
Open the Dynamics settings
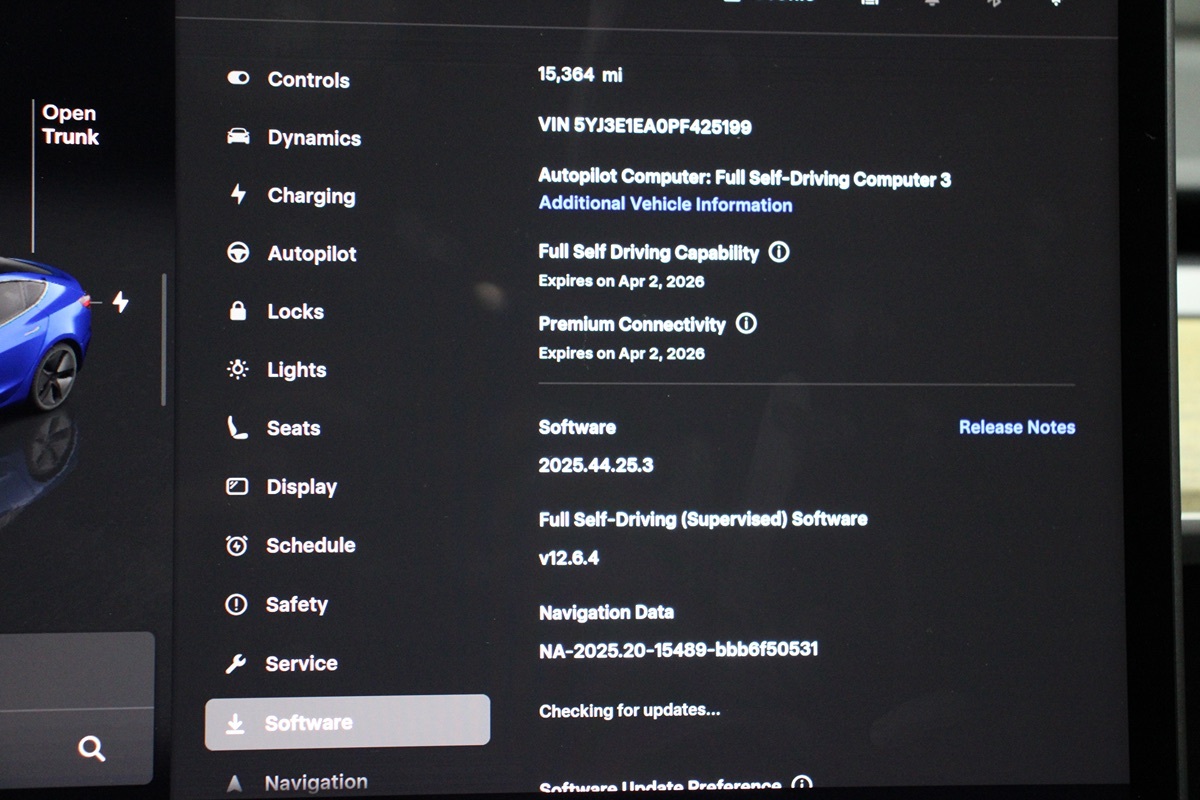[x=313, y=138]
